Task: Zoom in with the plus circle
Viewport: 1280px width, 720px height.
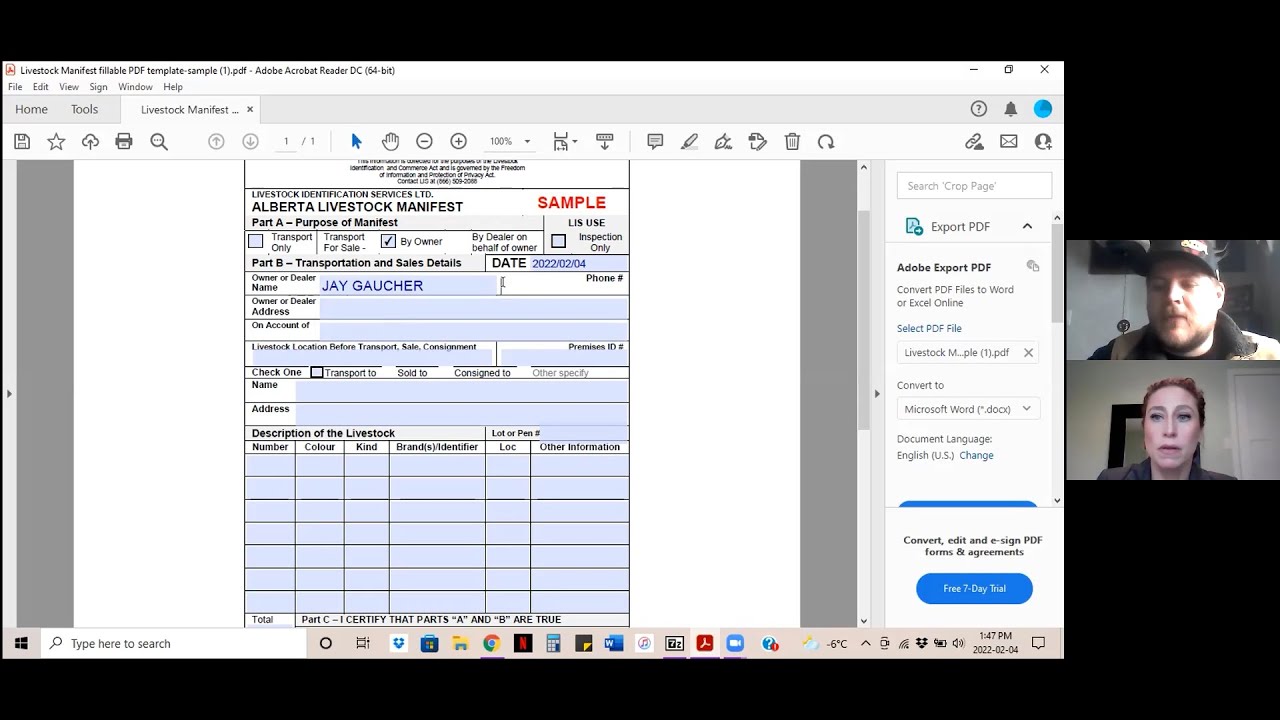Action: (x=458, y=142)
